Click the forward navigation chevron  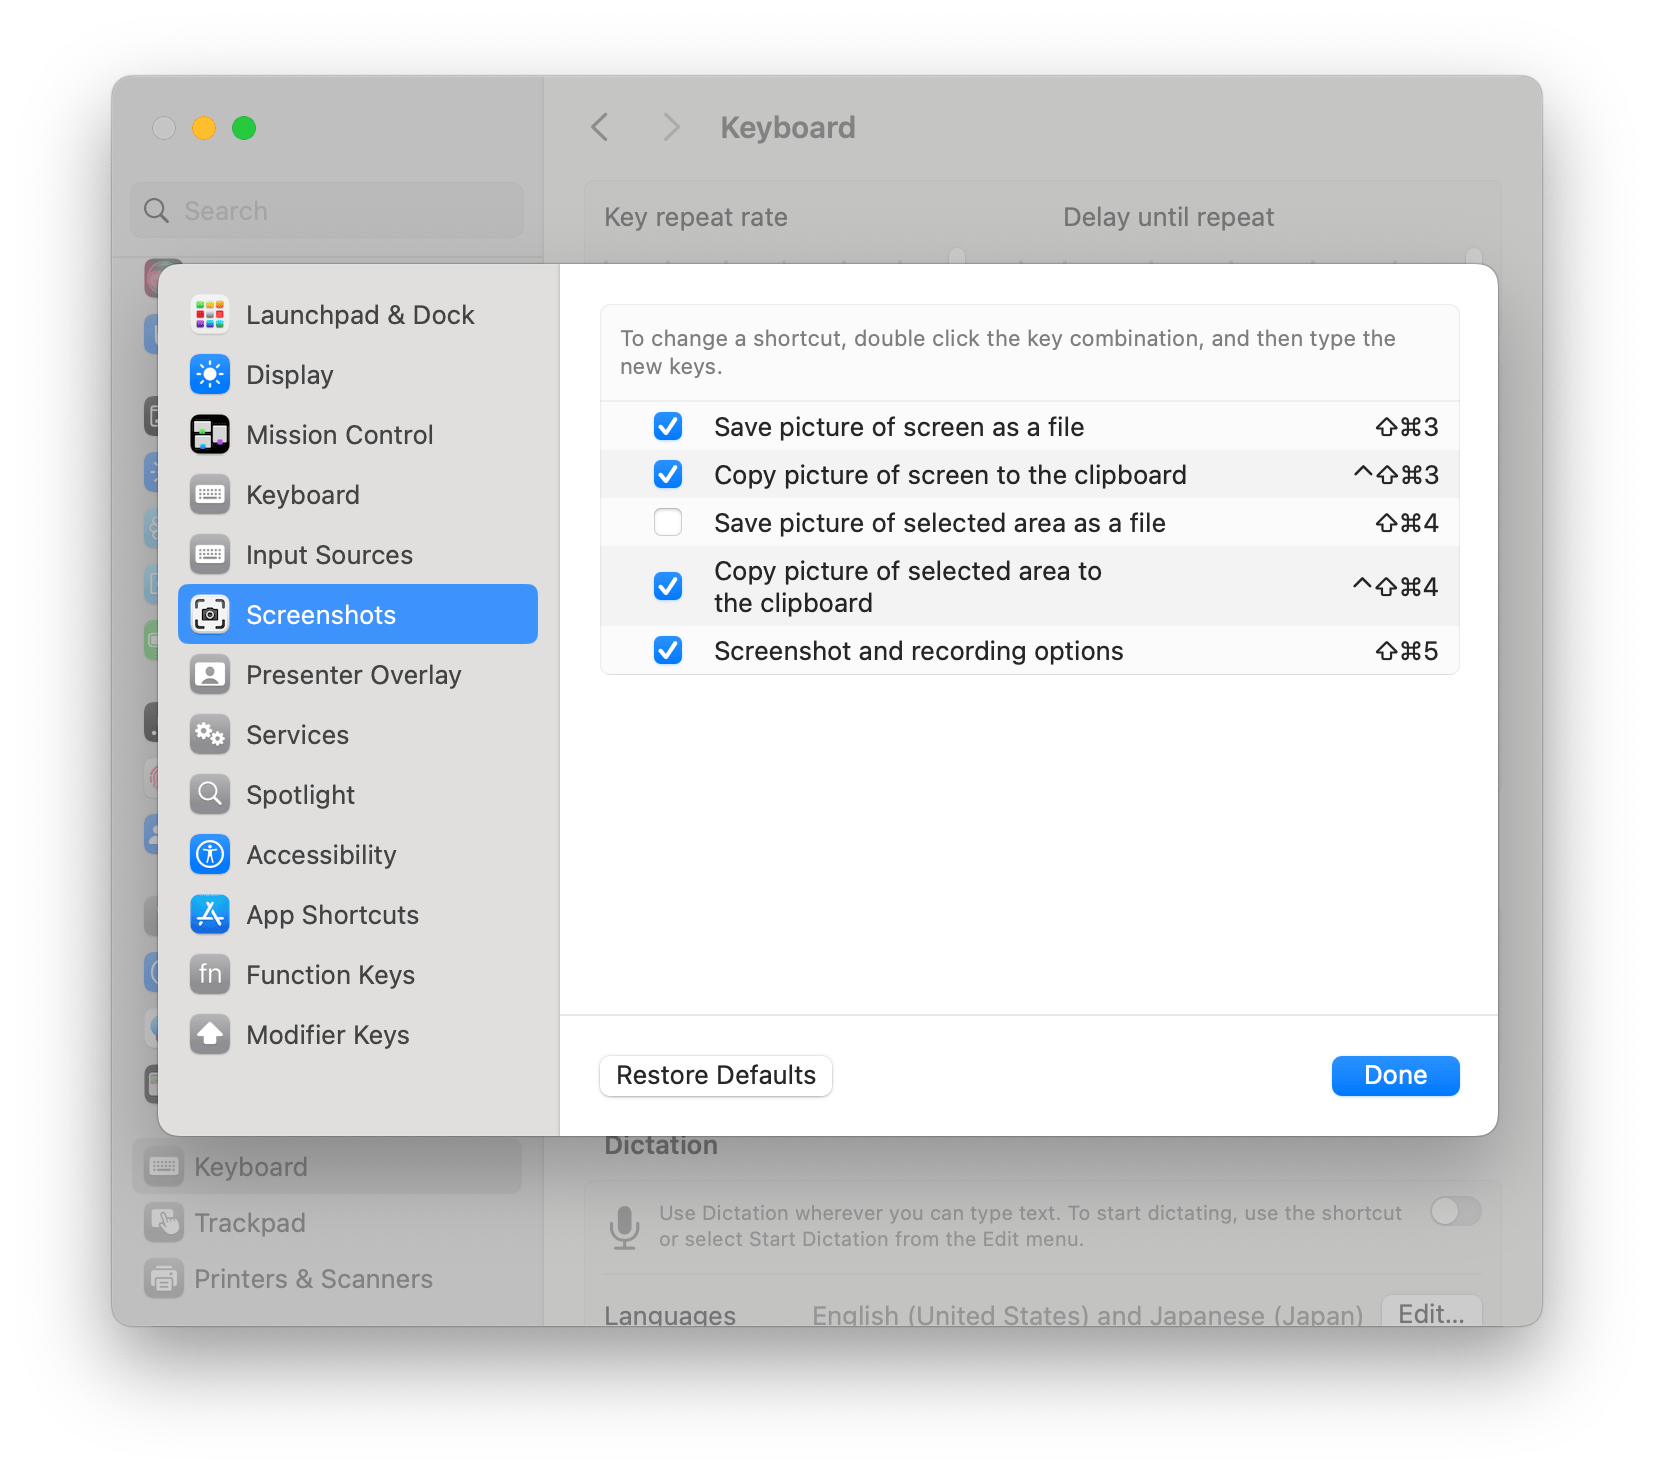pos(670,127)
